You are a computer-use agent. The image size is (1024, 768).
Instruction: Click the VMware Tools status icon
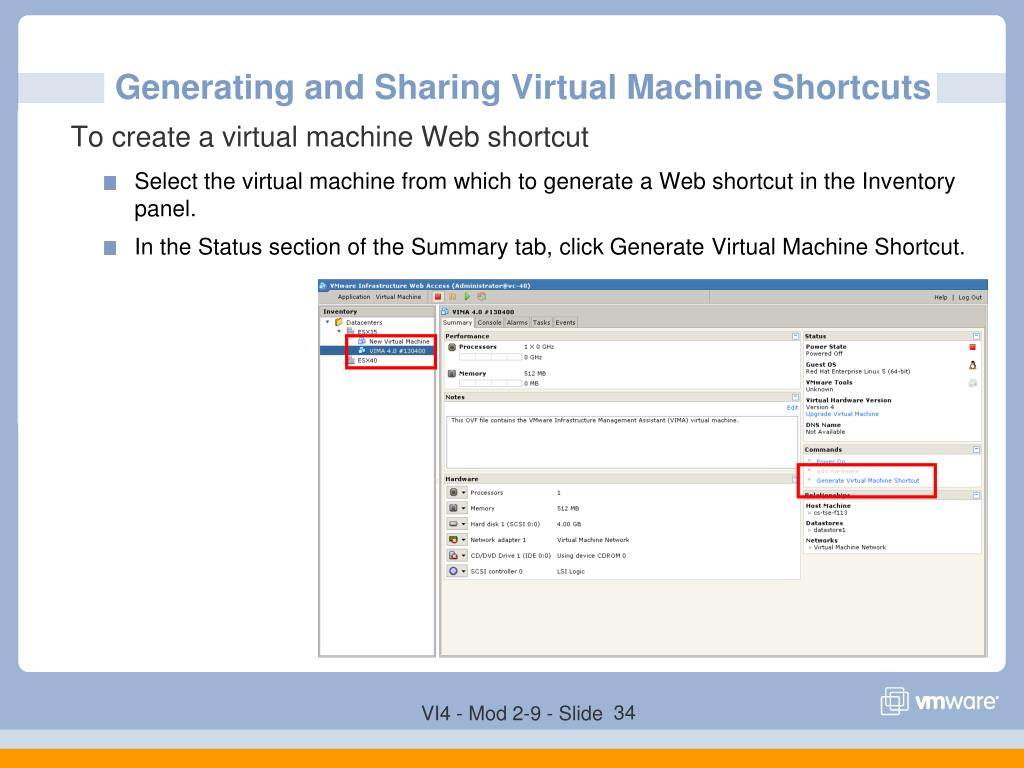point(972,383)
